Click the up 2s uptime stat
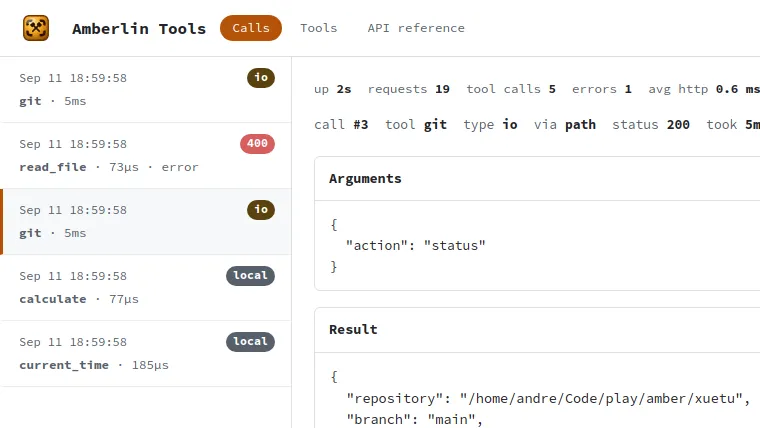Image resolution: width=760 pixels, height=428 pixels. [x=332, y=89]
